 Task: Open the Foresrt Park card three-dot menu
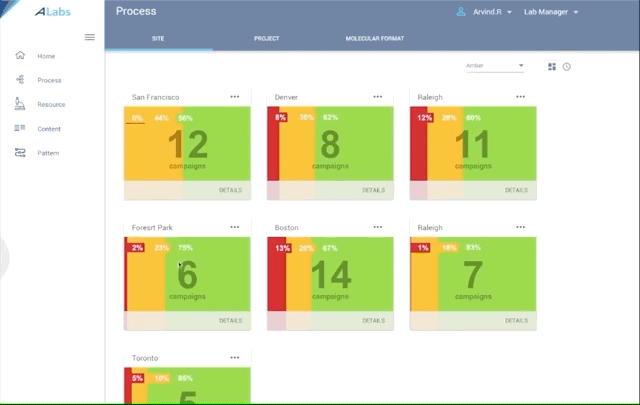point(235,227)
